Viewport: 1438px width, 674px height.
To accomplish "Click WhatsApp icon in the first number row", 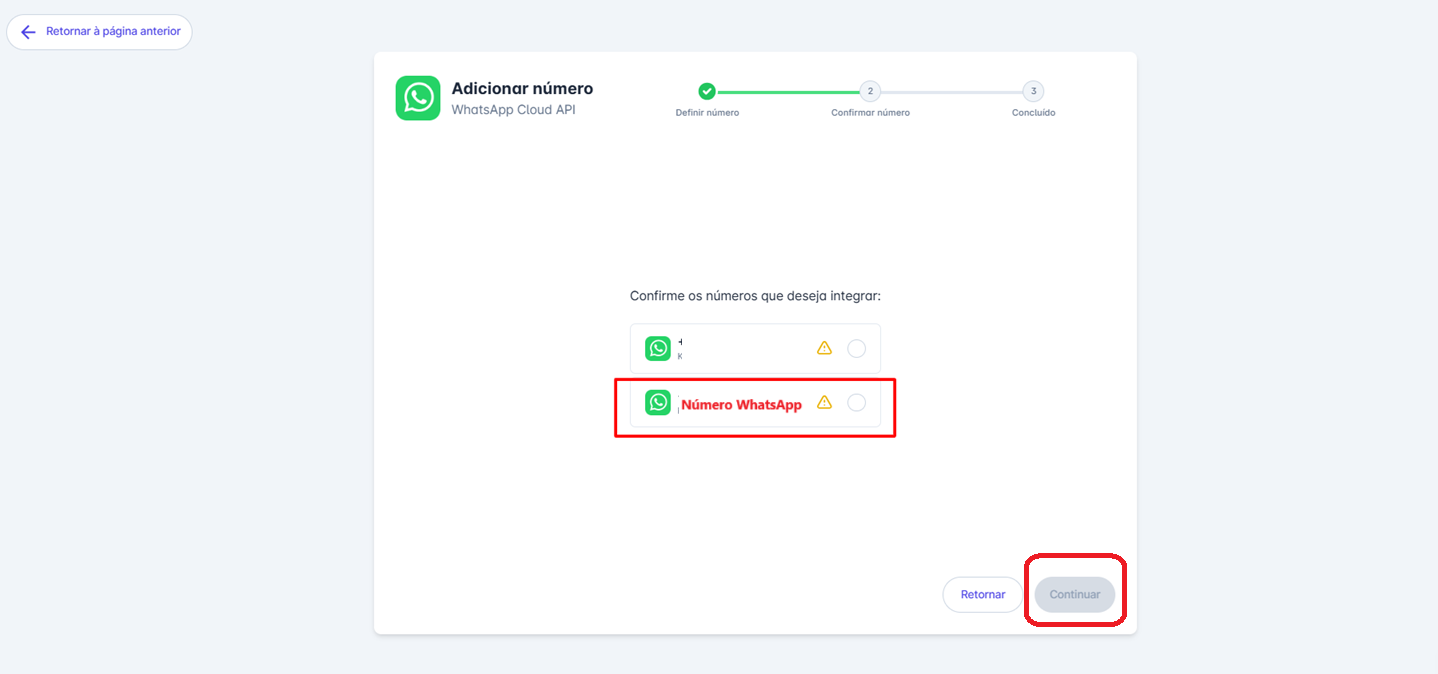I will point(658,348).
